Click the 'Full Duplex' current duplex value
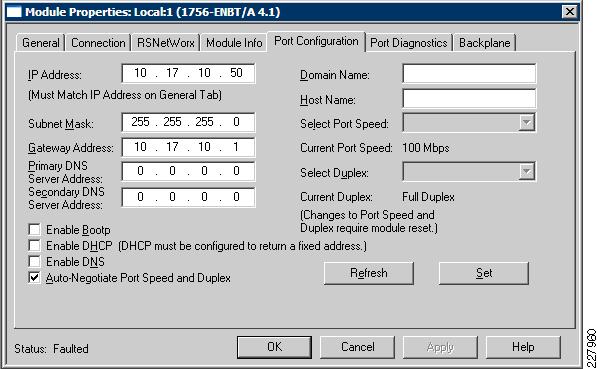The width and height of the screenshot is (597, 369). tap(428, 197)
